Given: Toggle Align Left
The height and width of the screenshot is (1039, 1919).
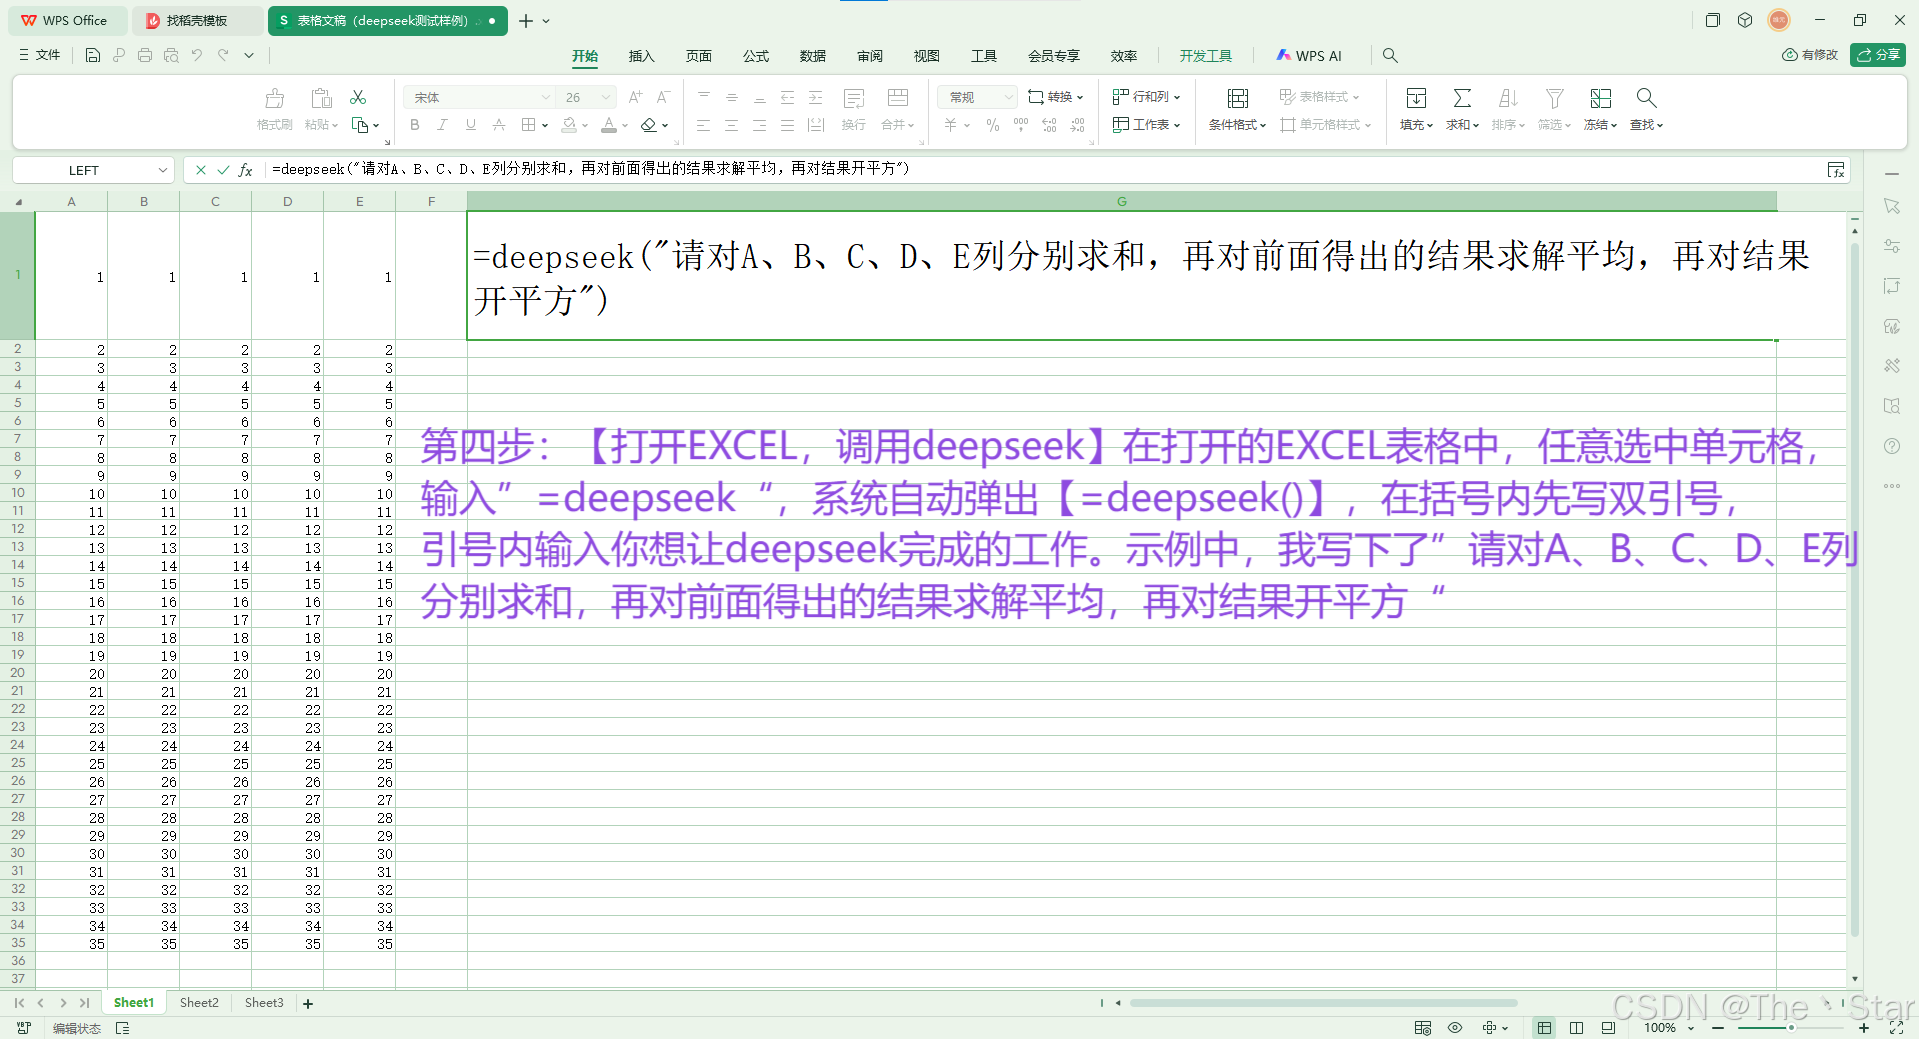Looking at the screenshot, I should point(704,125).
